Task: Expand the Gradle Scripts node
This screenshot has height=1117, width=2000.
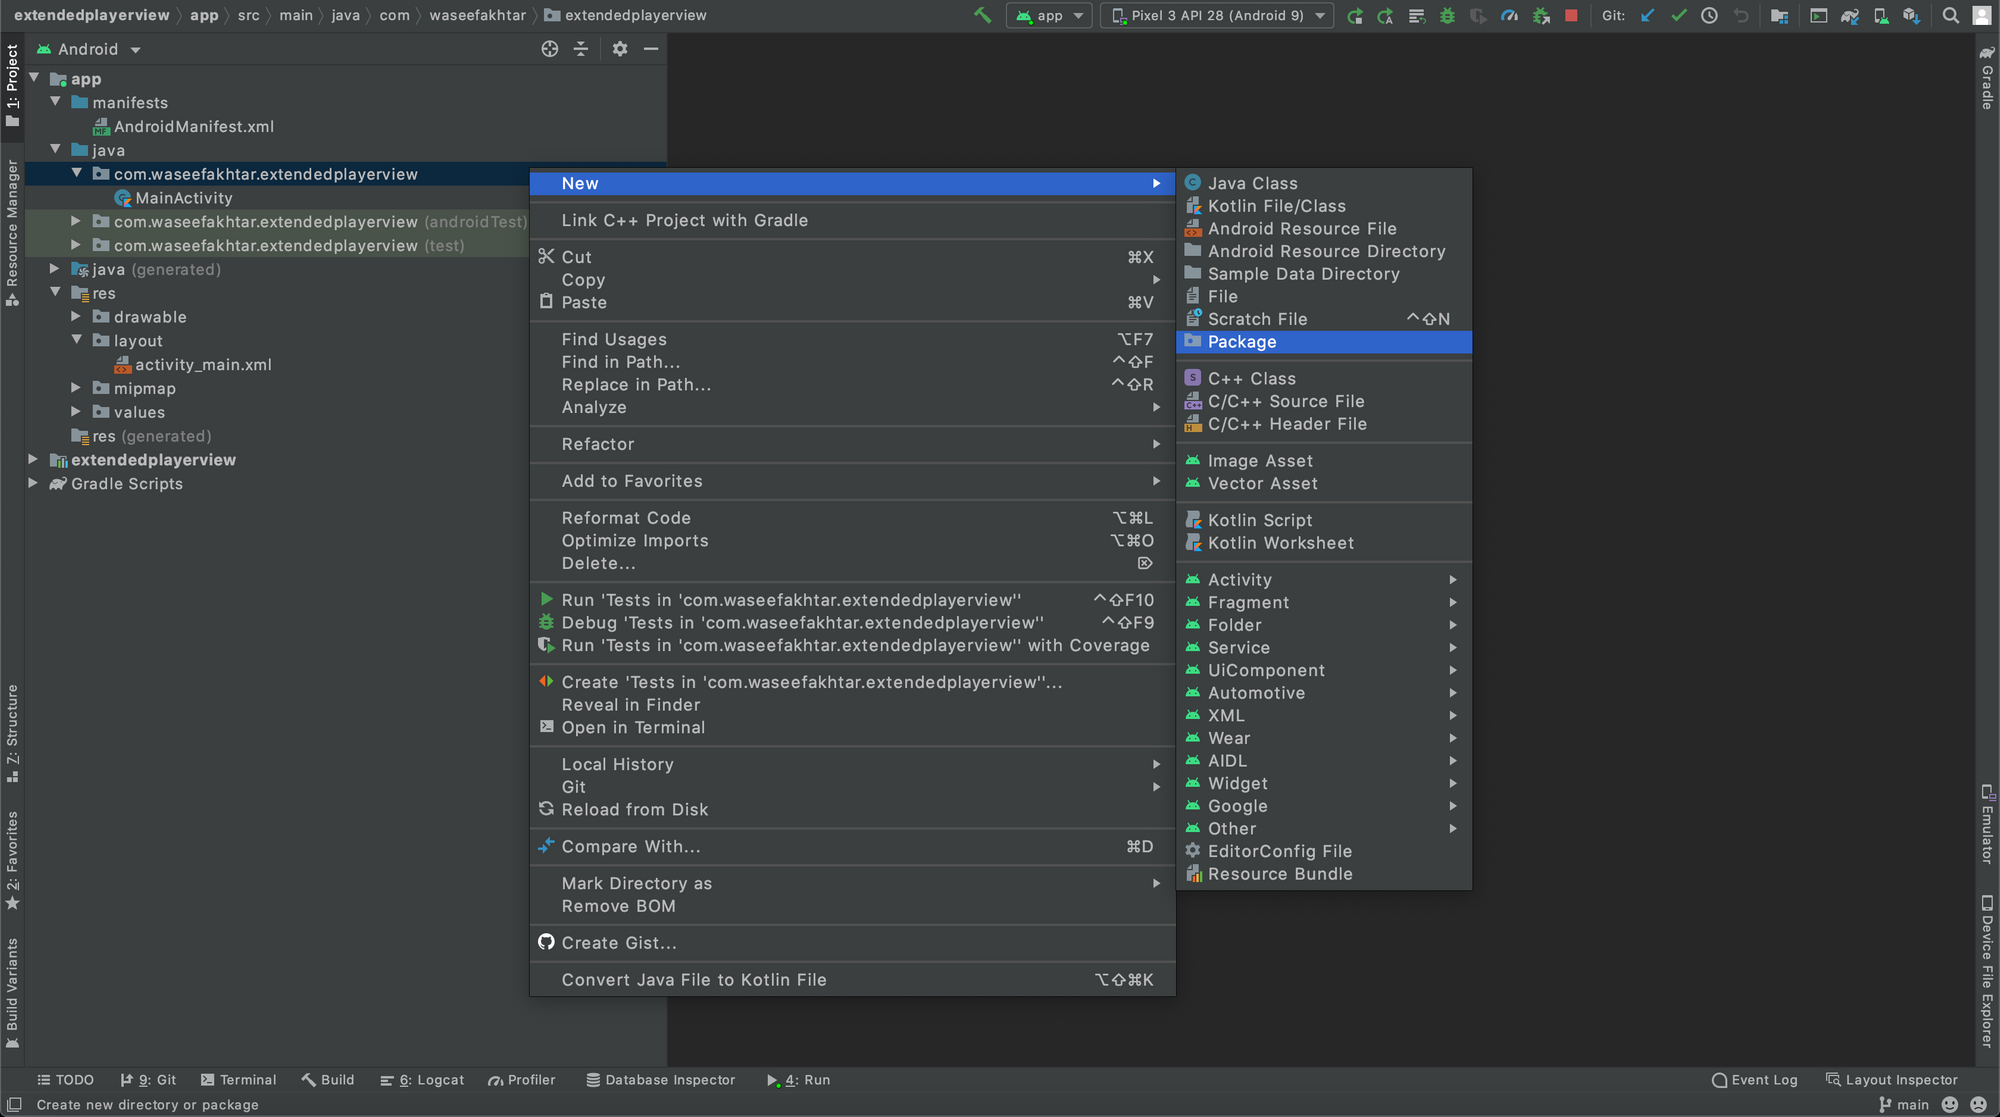Action: pos(33,483)
